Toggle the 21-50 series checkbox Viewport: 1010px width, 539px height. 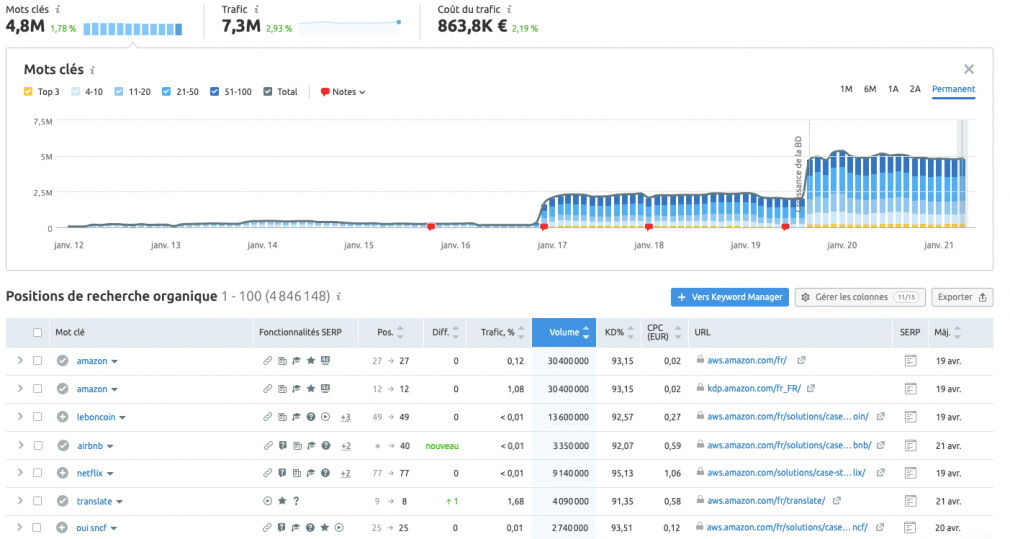(x=166, y=91)
